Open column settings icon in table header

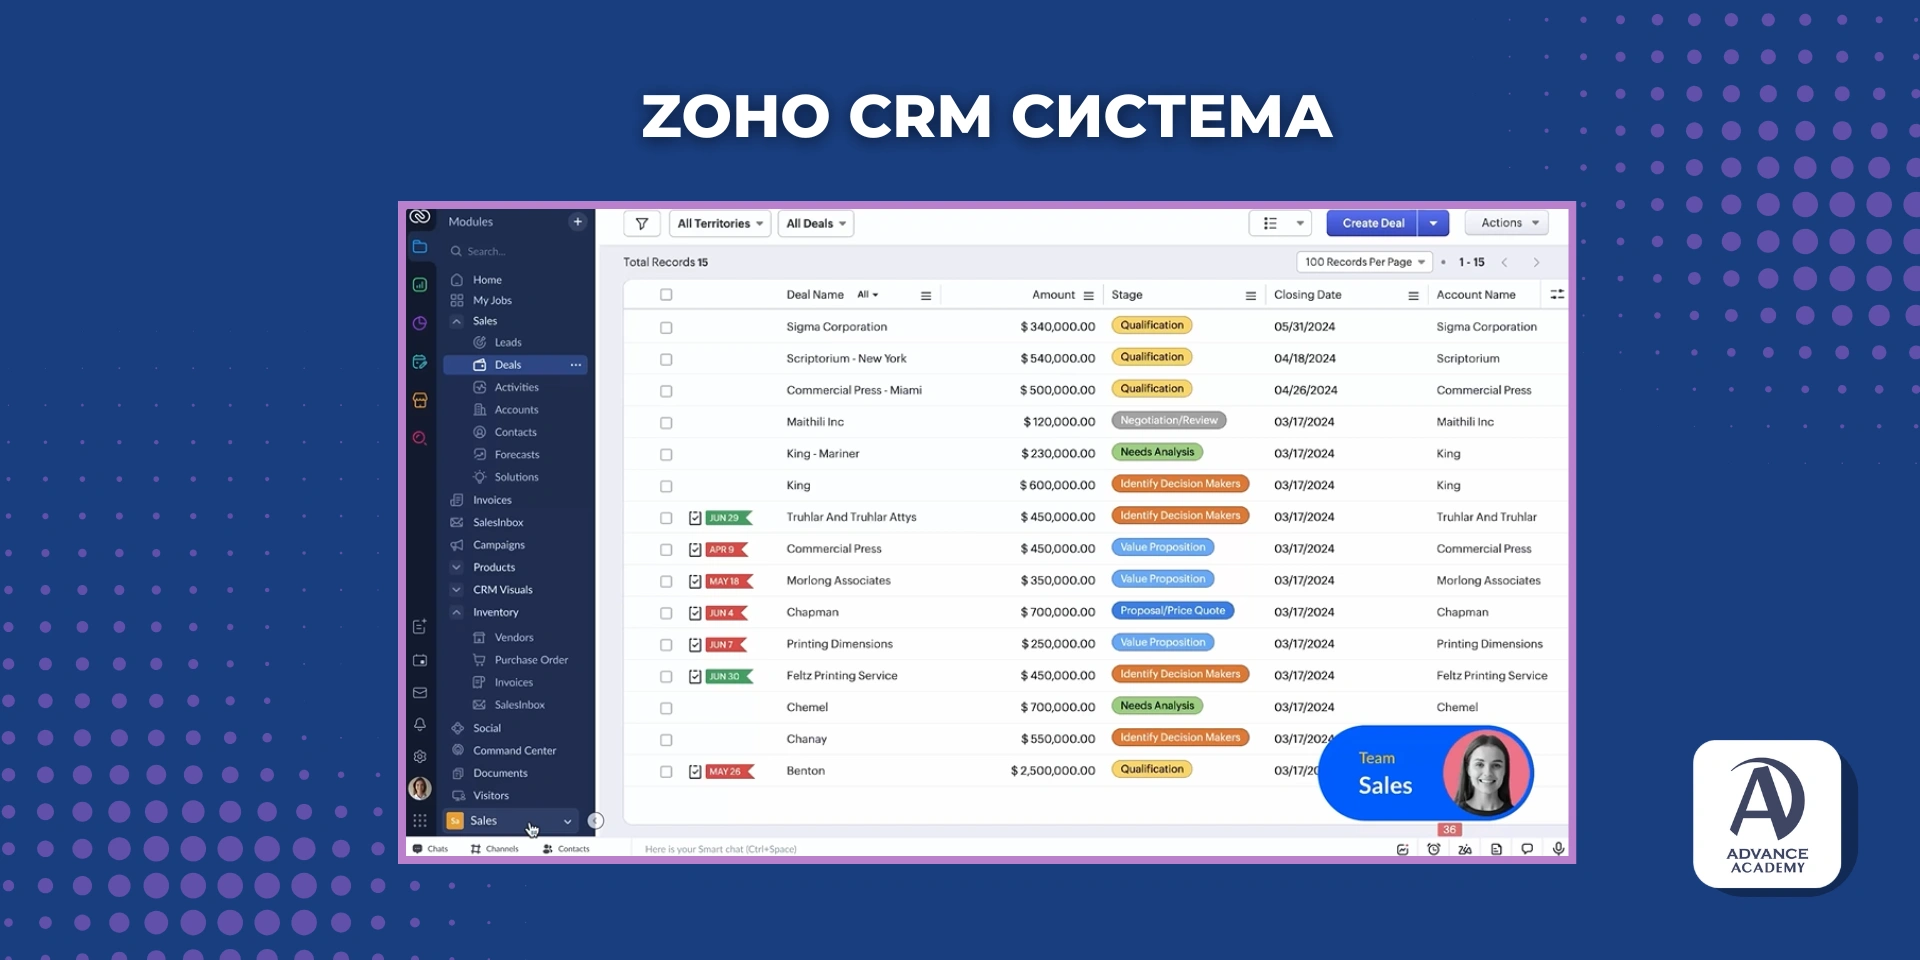(1557, 294)
